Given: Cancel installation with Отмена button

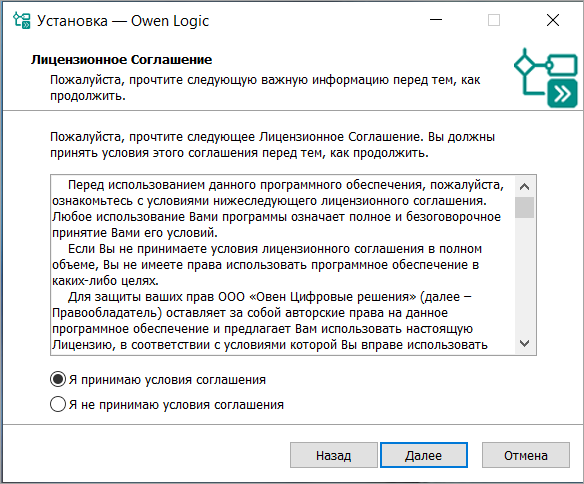Looking at the screenshot, I should [526, 455].
